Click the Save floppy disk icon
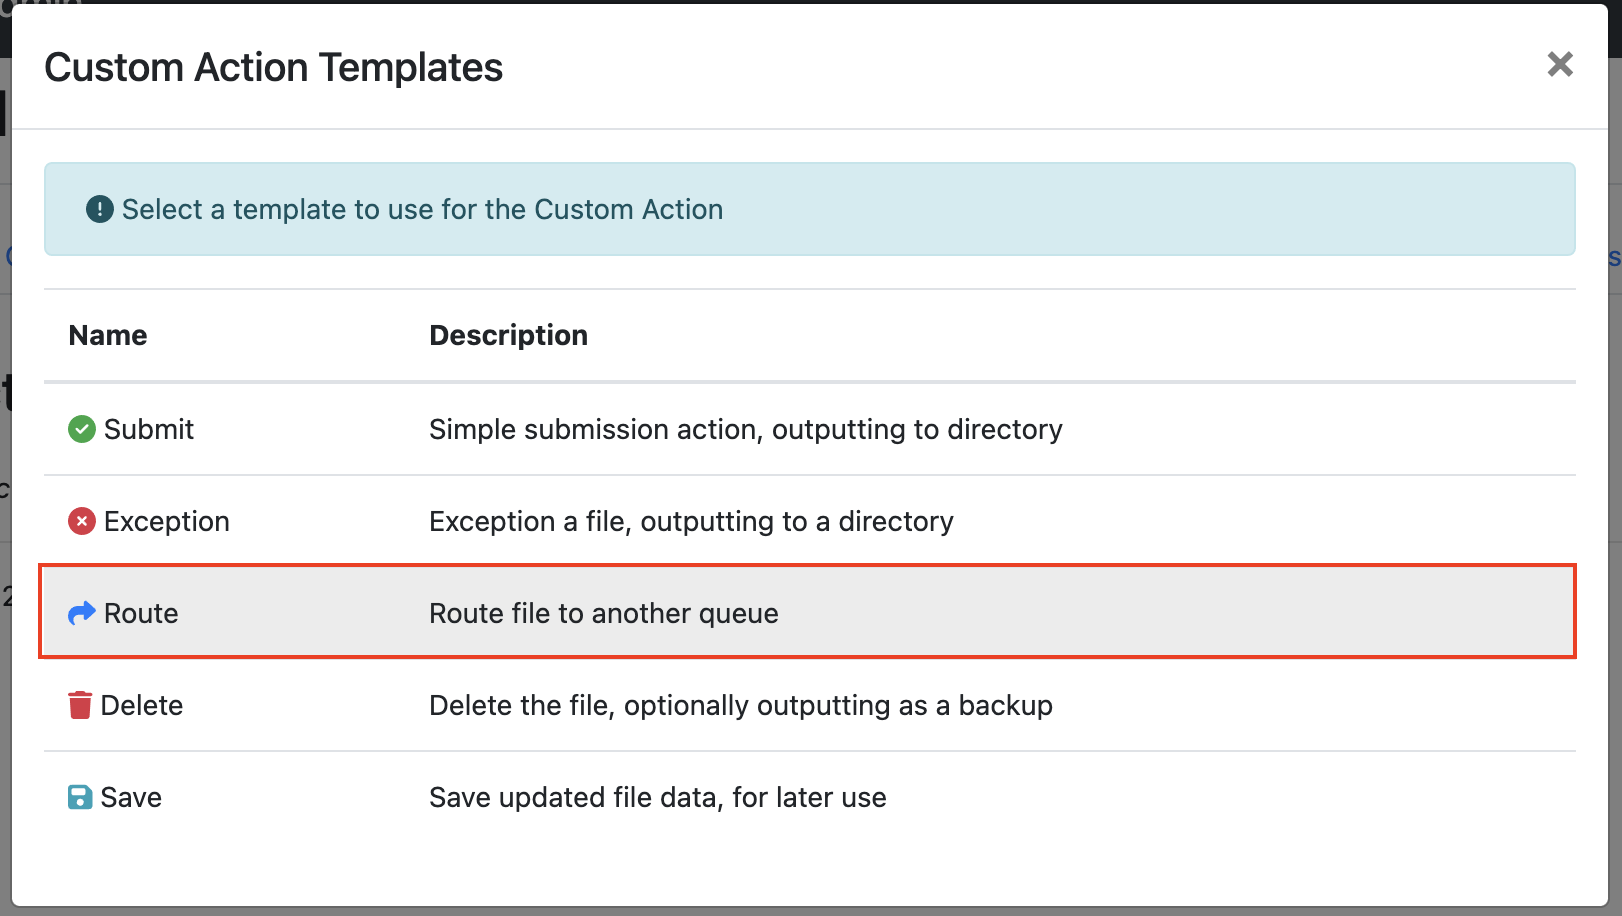 pos(80,797)
